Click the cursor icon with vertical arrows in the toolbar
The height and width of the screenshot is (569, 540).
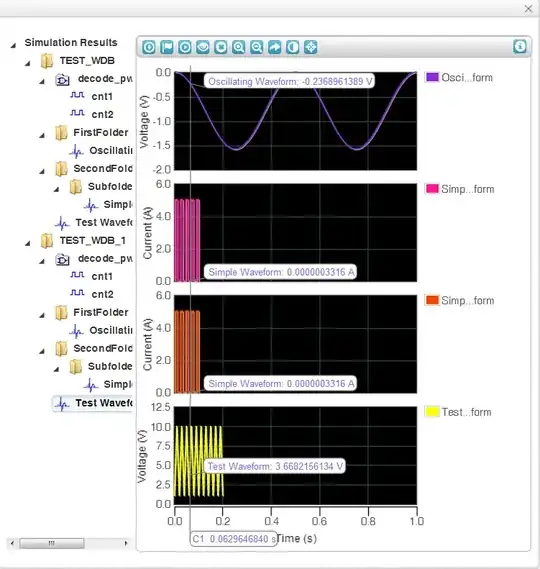point(149,47)
